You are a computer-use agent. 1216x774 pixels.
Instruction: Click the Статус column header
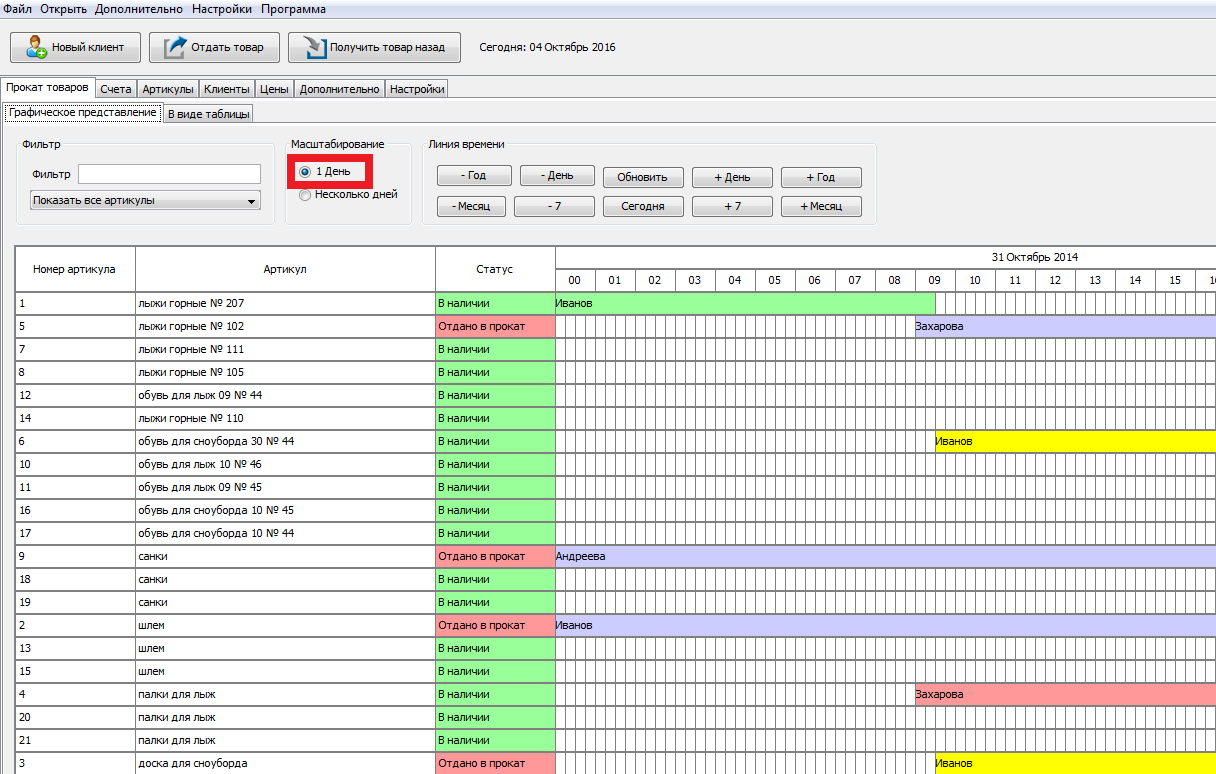[x=495, y=269]
